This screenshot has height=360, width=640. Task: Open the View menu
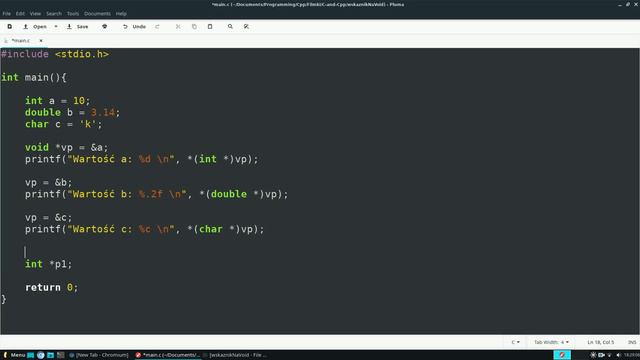(x=35, y=13)
